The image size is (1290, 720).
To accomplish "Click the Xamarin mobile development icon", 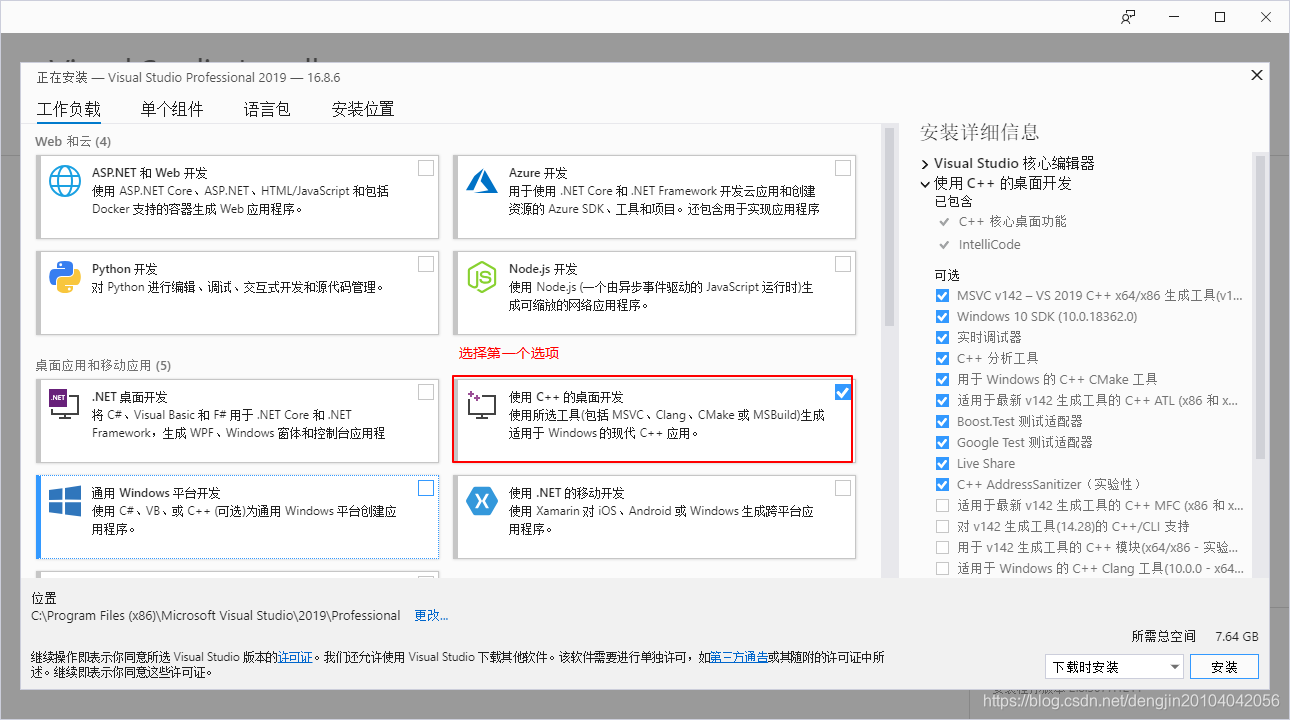I will (x=482, y=501).
